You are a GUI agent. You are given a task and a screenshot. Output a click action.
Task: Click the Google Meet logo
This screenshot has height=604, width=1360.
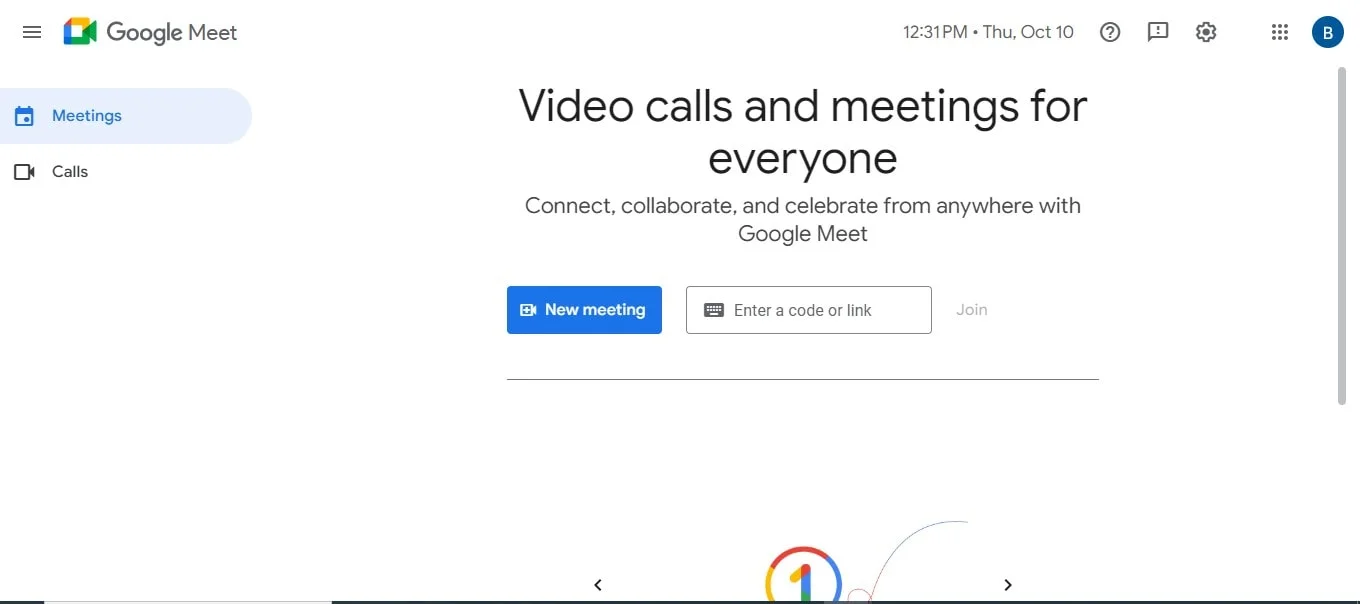pyautogui.click(x=150, y=32)
